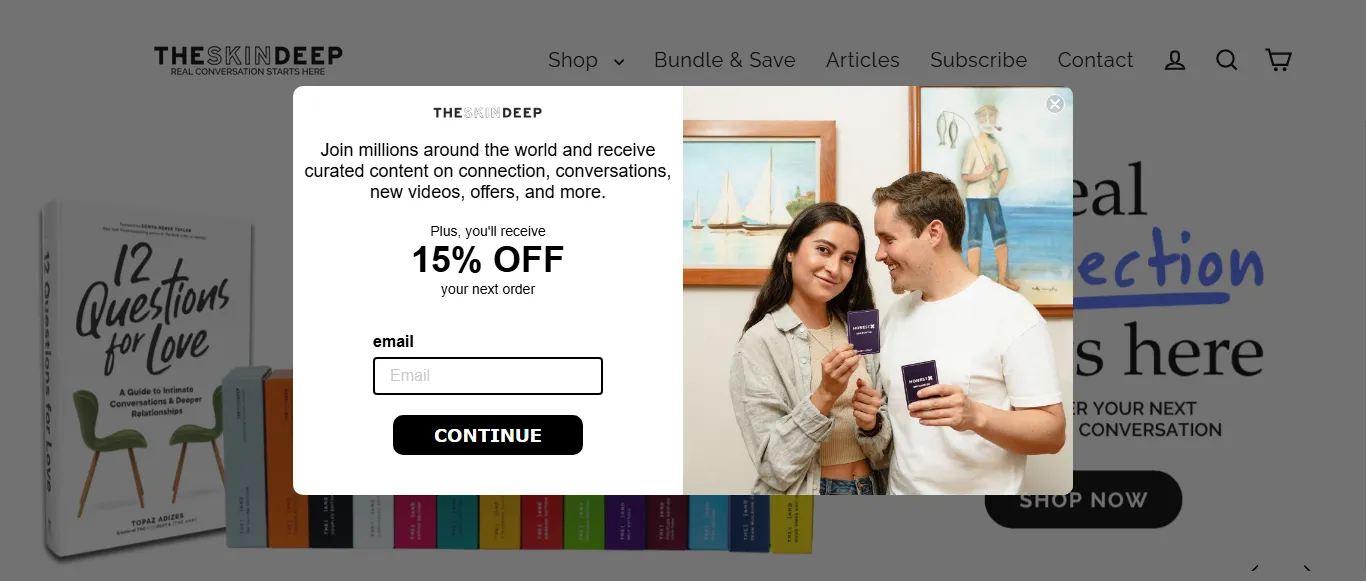Image resolution: width=1366 pixels, height=581 pixels.
Task: Click the couple holding cards photo
Action: [878, 290]
